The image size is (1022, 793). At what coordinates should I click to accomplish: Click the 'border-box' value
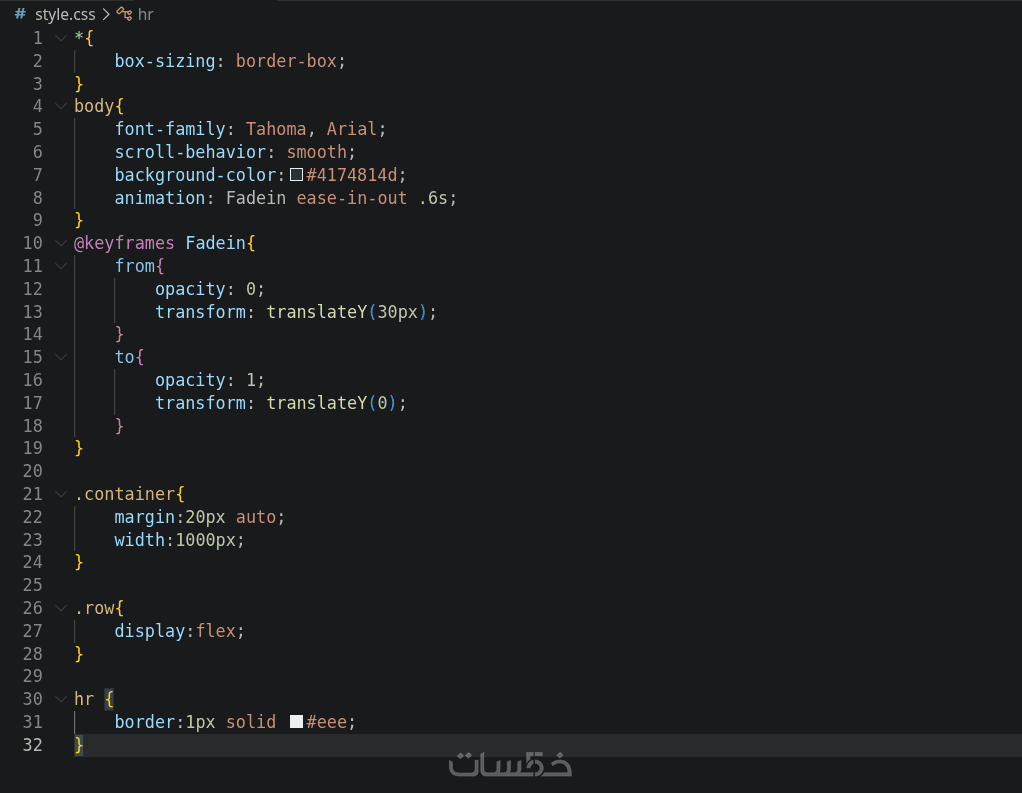pos(286,61)
